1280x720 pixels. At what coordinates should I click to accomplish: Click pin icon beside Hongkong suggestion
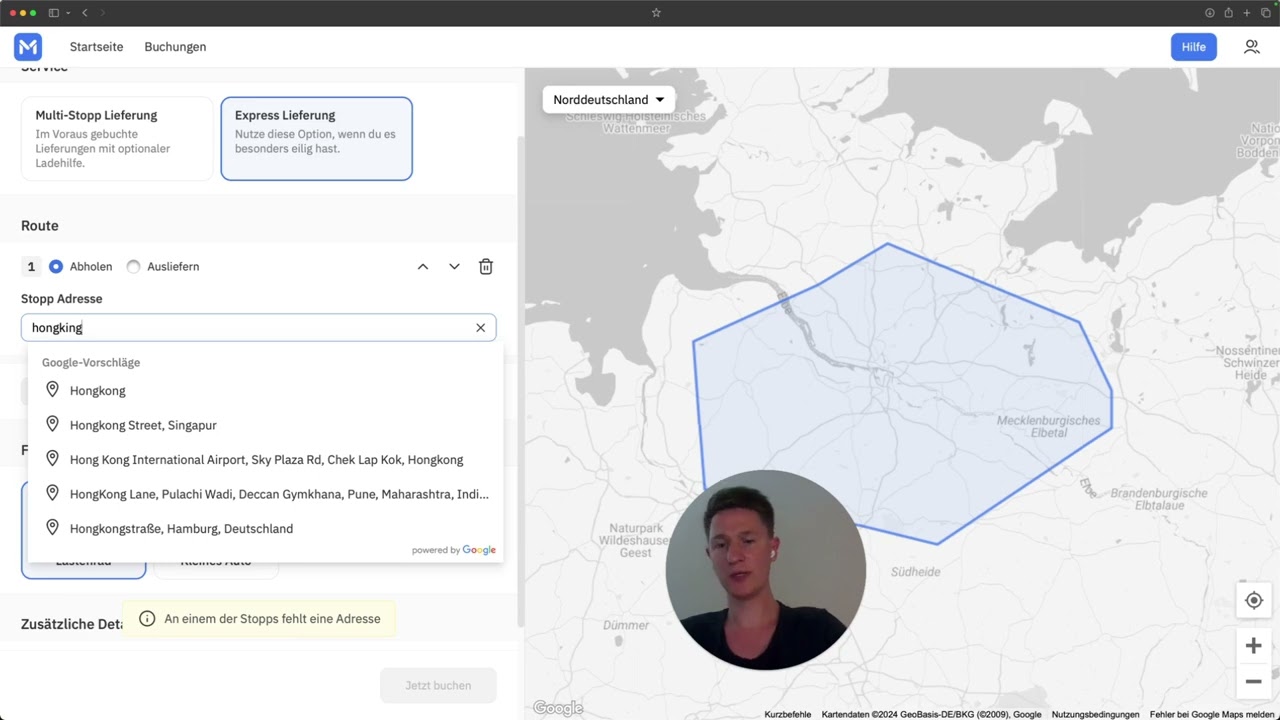(x=53, y=390)
